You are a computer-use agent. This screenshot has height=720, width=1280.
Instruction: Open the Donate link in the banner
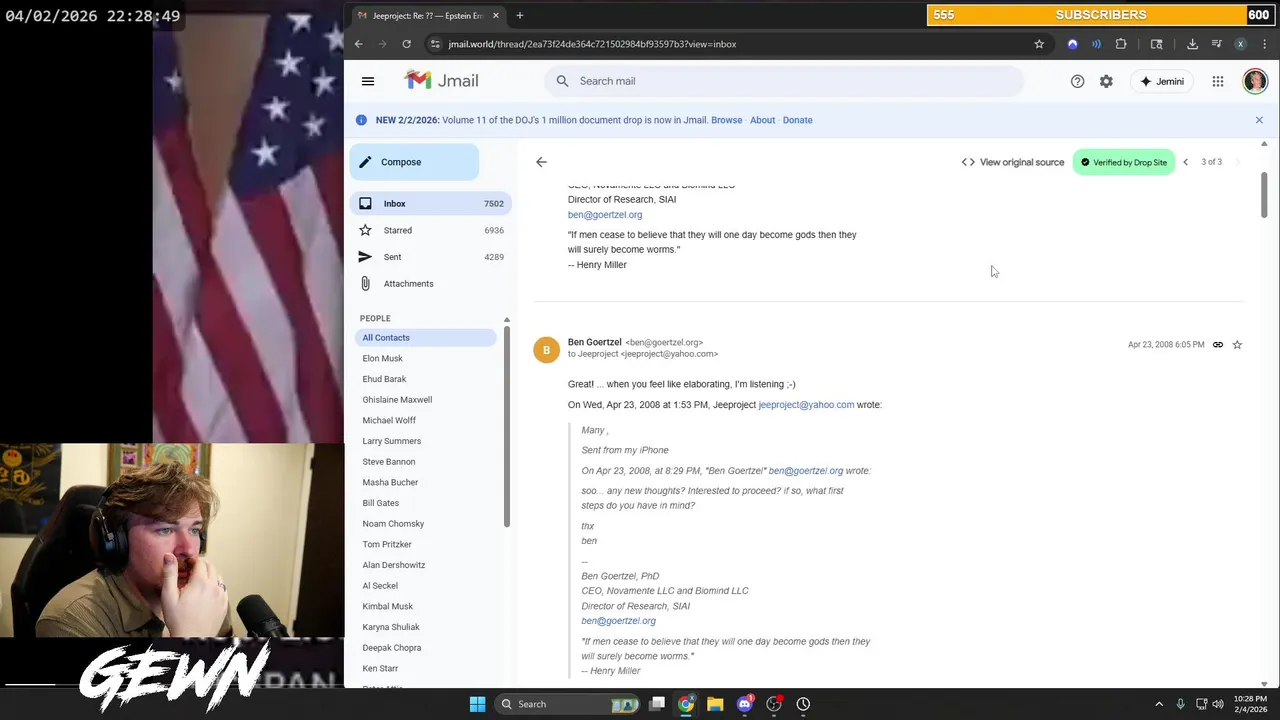click(797, 120)
